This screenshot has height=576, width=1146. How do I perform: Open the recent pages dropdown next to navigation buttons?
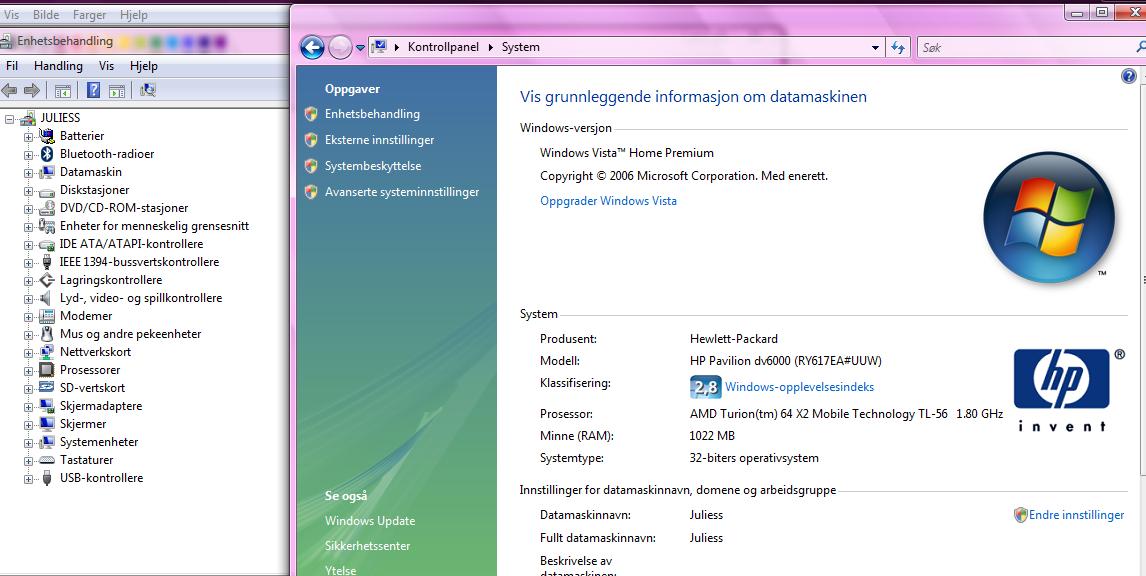click(x=360, y=48)
